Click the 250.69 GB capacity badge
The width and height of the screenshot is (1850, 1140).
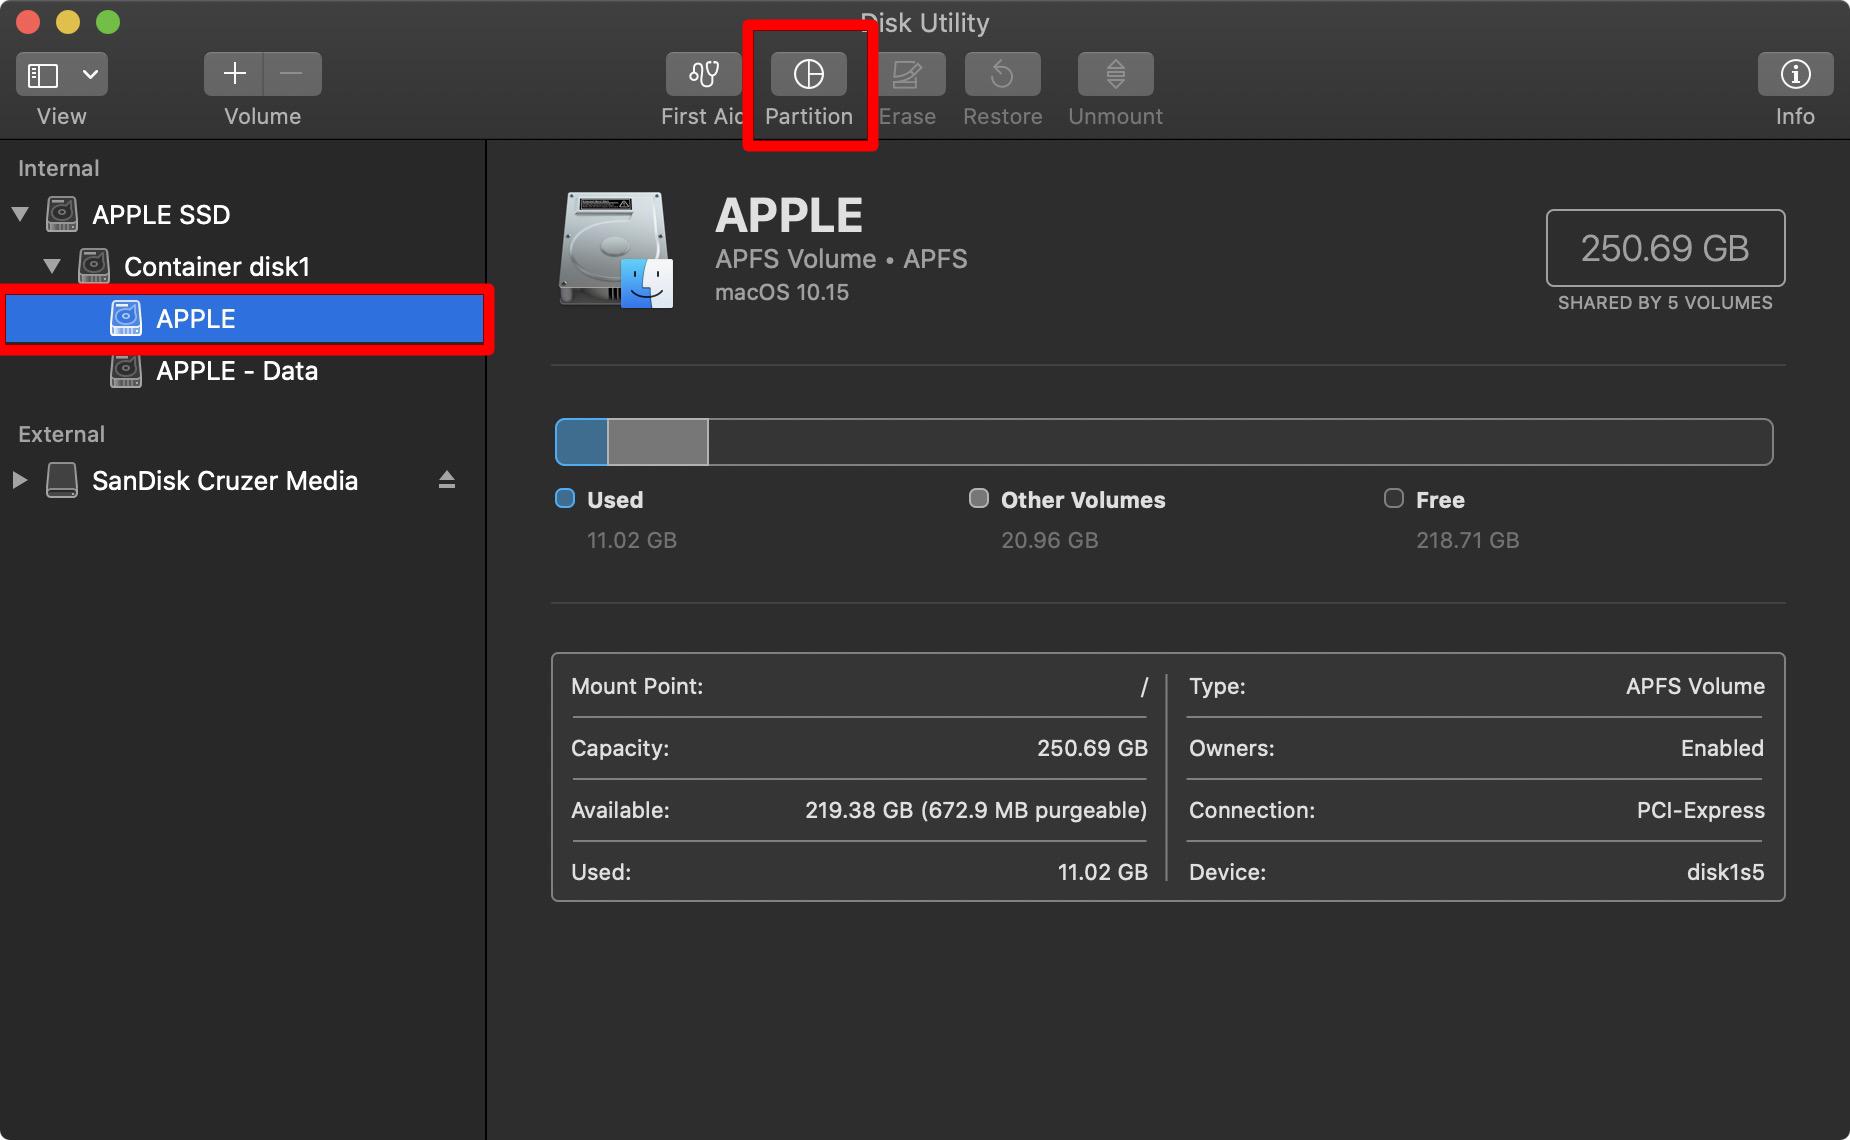tap(1665, 248)
